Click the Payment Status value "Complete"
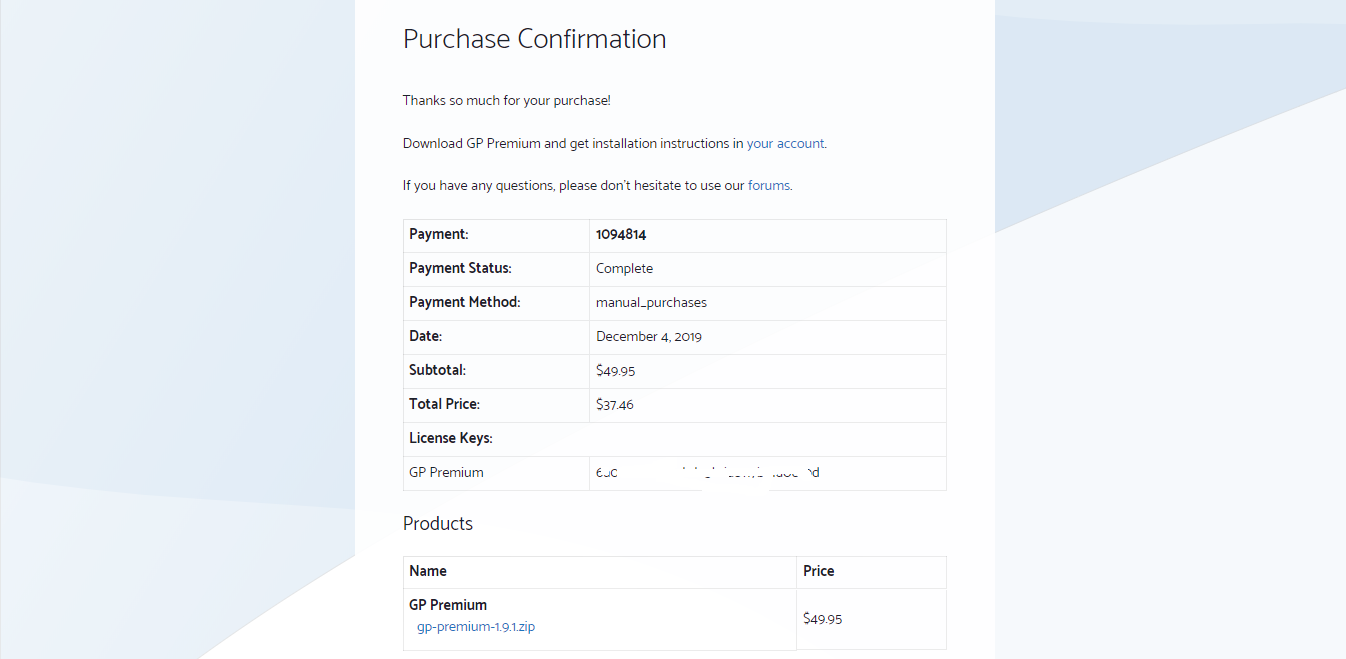 coord(624,268)
